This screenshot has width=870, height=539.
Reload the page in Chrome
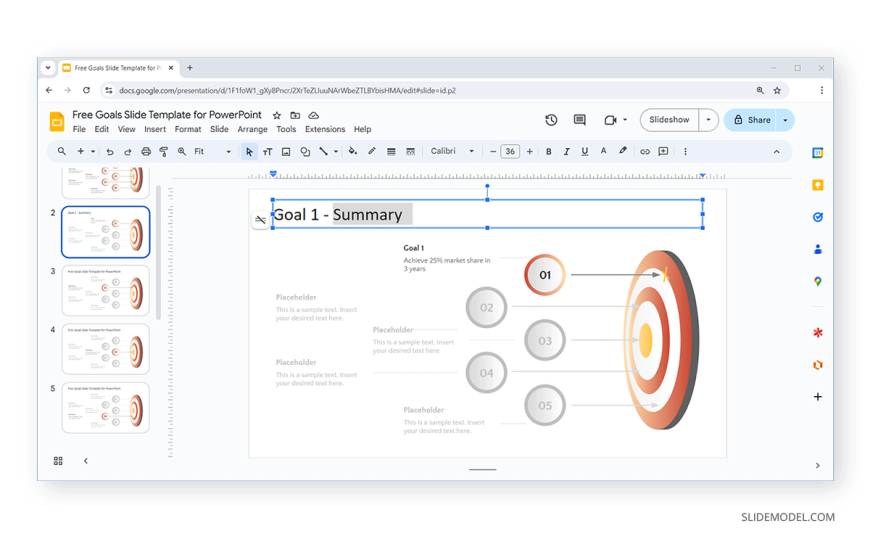tap(86, 90)
